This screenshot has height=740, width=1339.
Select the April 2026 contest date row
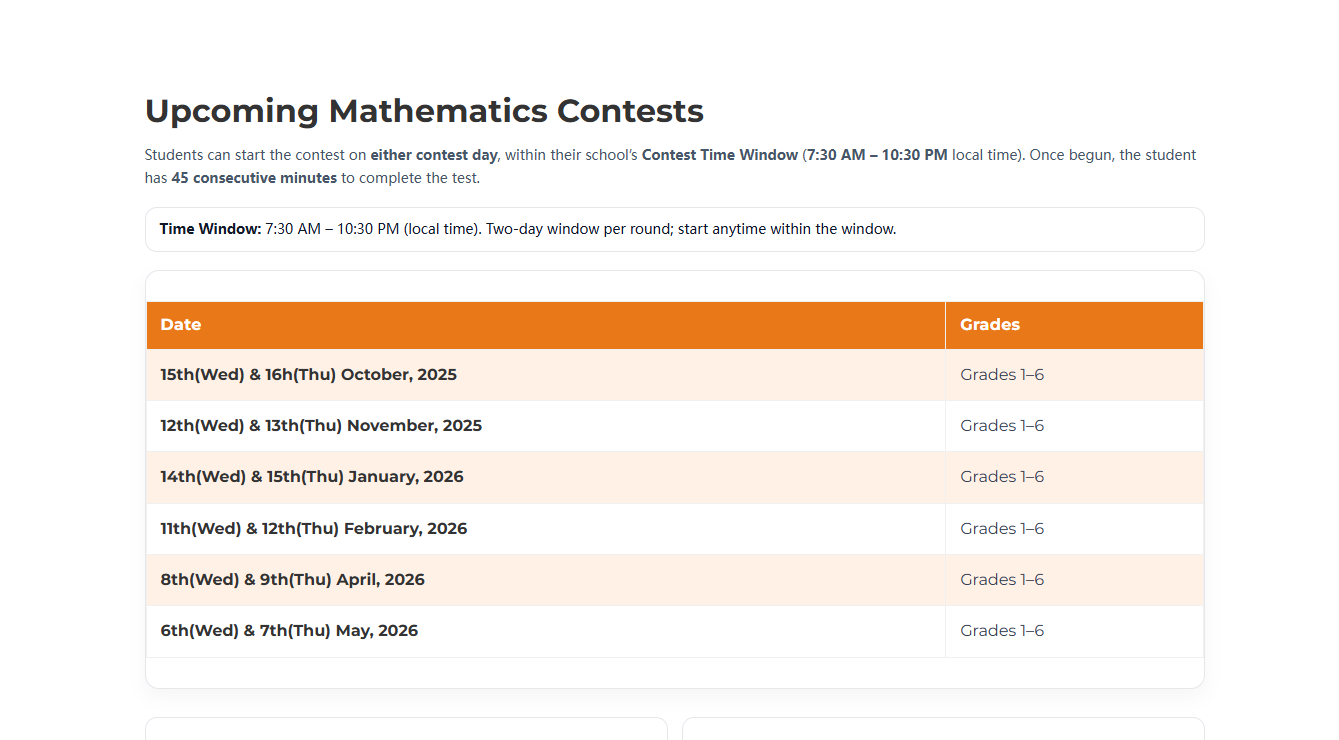pyautogui.click(x=292, y=580)
